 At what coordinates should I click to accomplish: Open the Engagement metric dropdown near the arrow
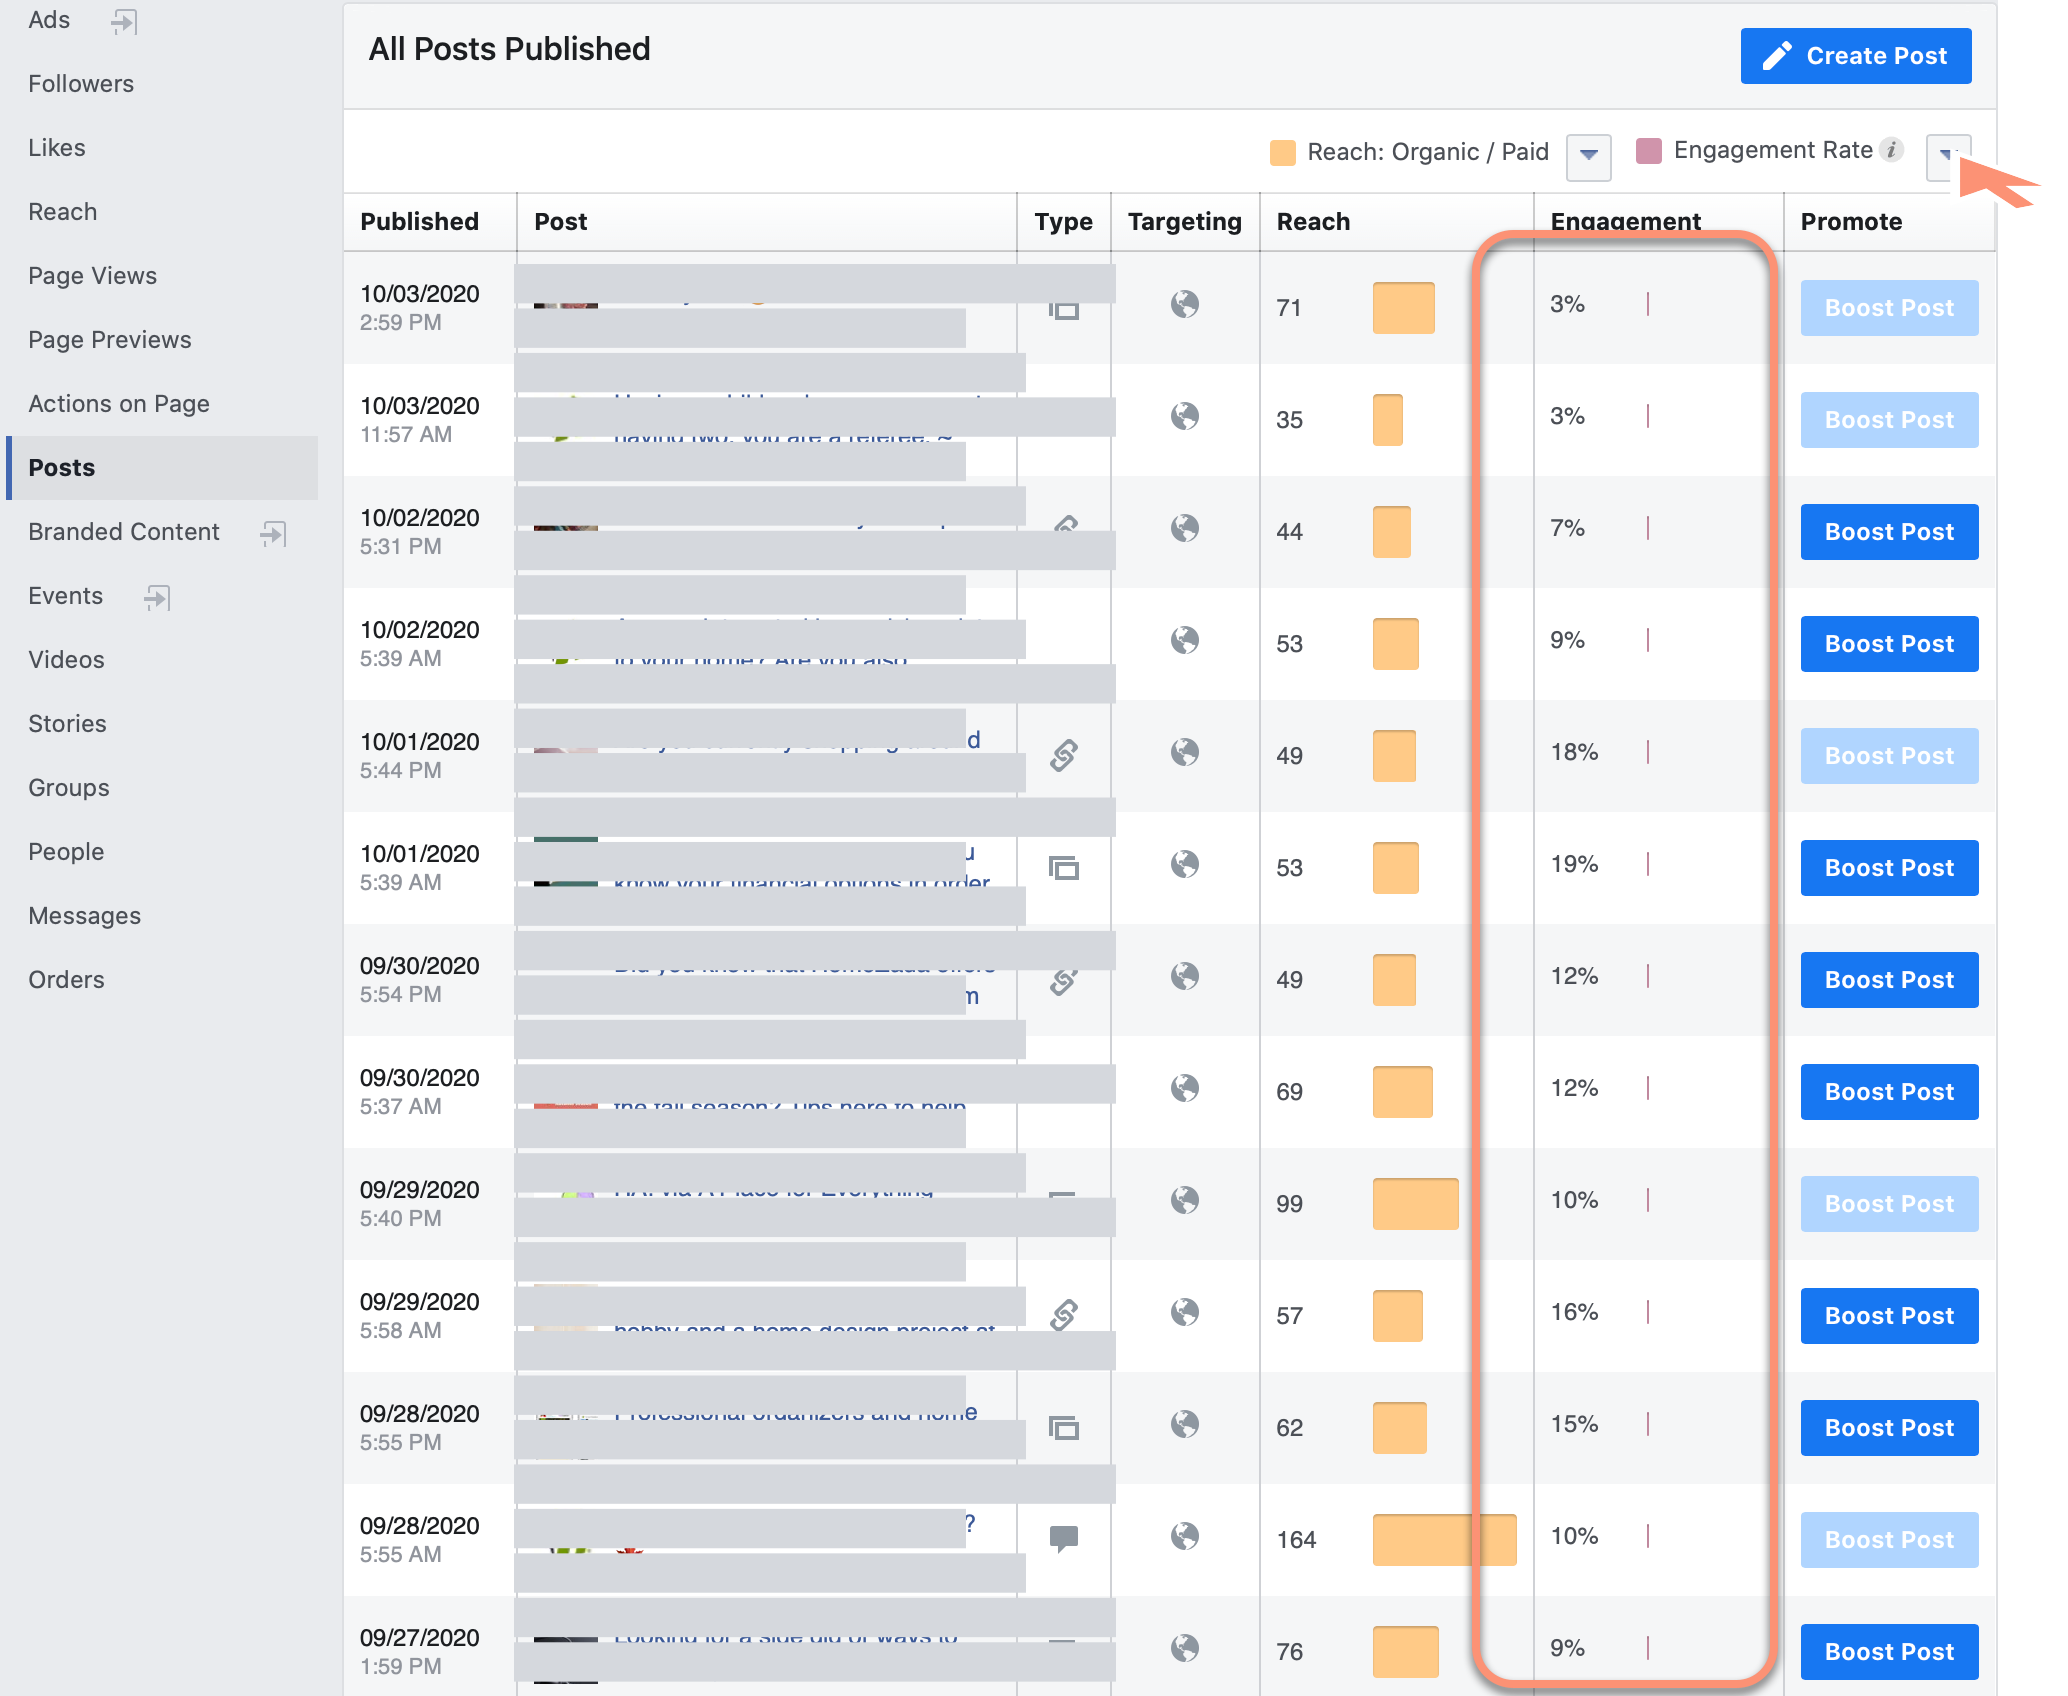click(1946, 157)
